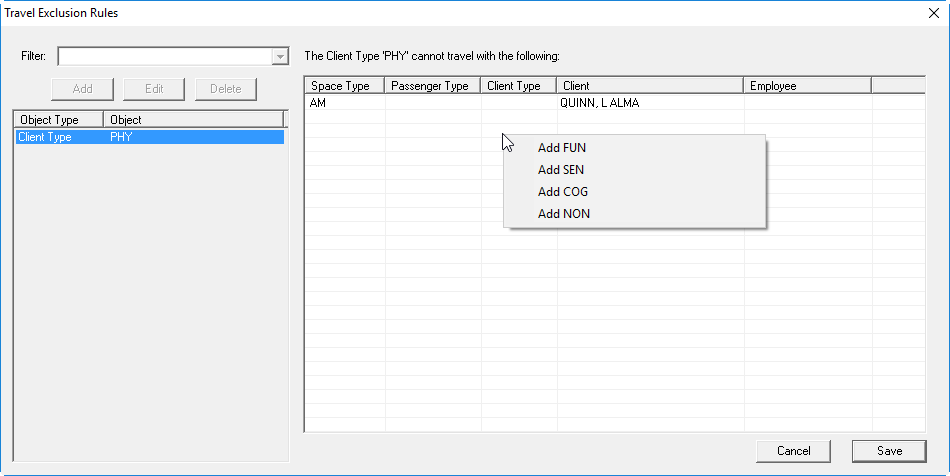Click into the Filter combo box field
The height and width of the screenshot is (476, 950).
165,56
